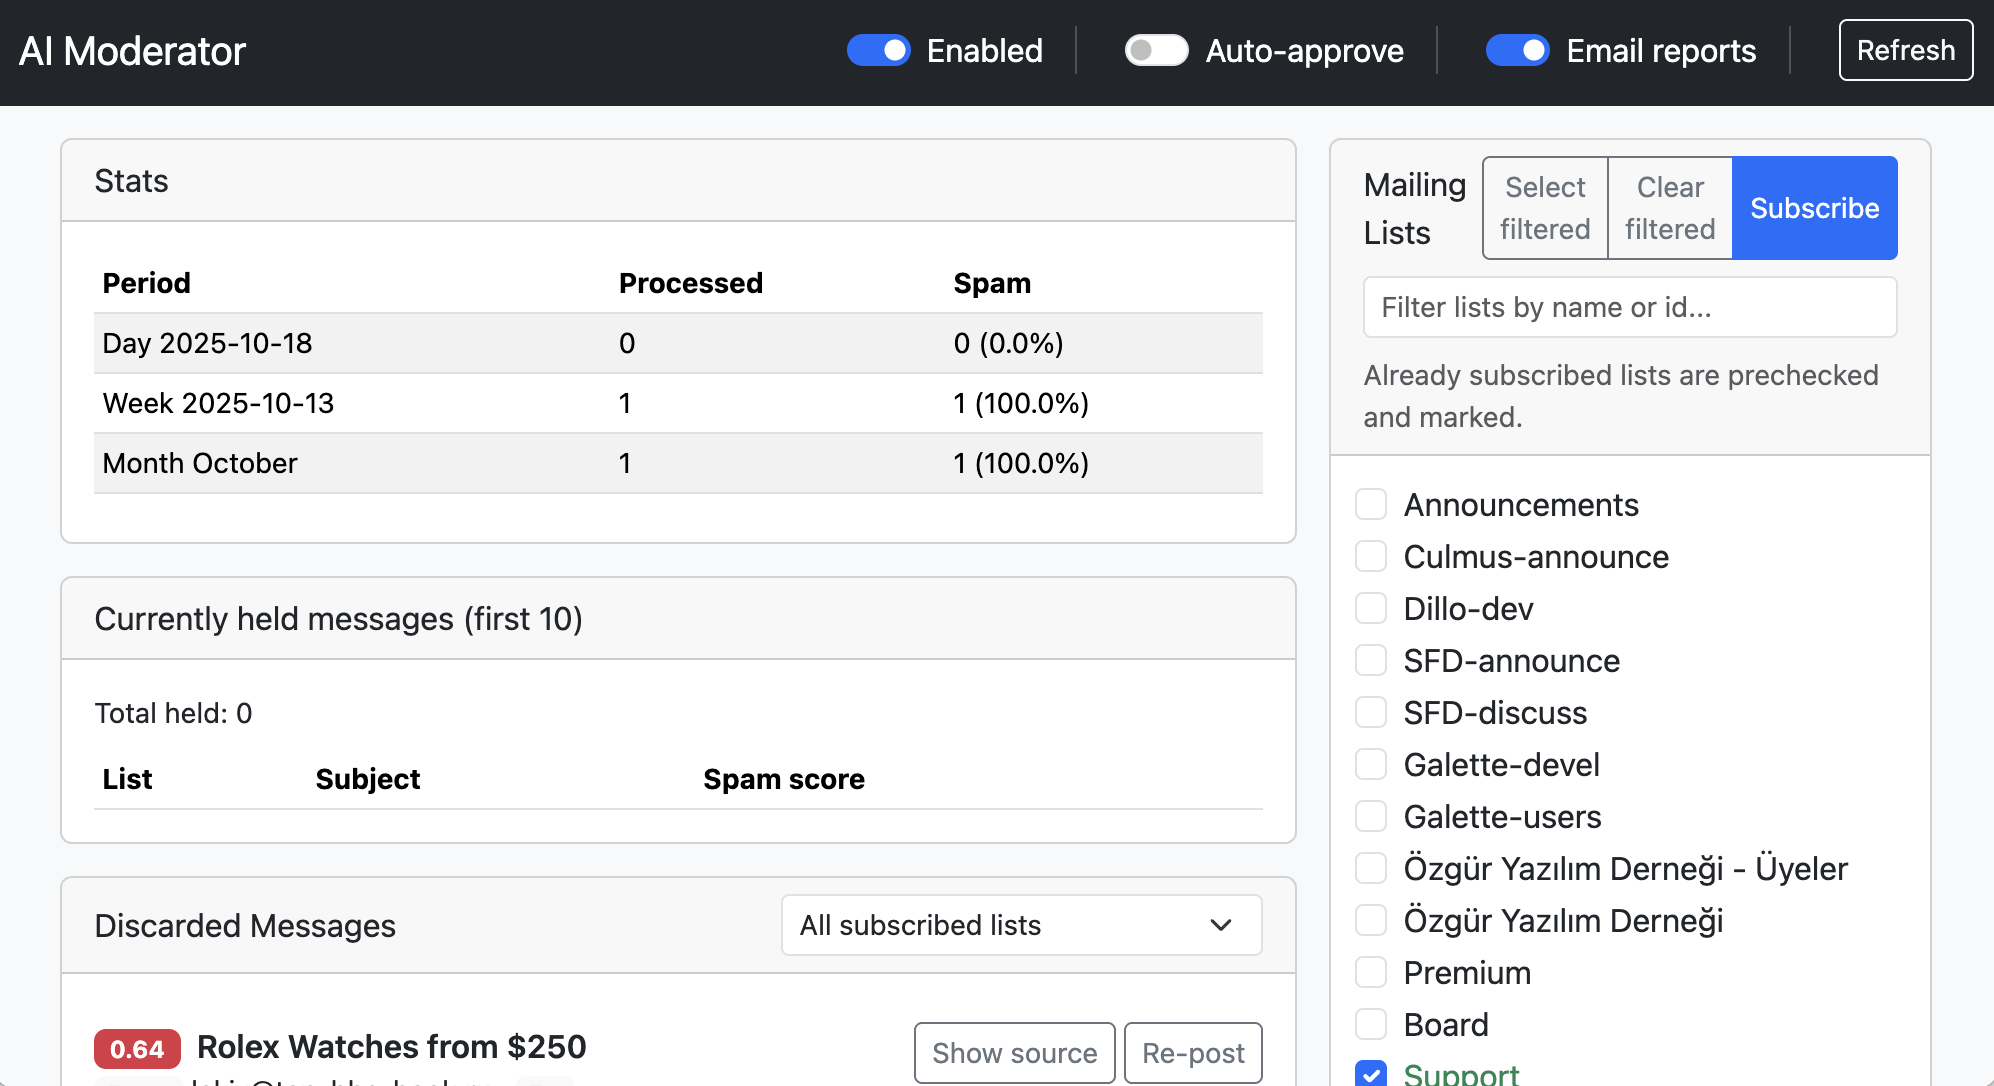Open the All subscribed lists dropdown
The width and height of the screenshot is (1994, 1086).
[x=1021, y=925]
